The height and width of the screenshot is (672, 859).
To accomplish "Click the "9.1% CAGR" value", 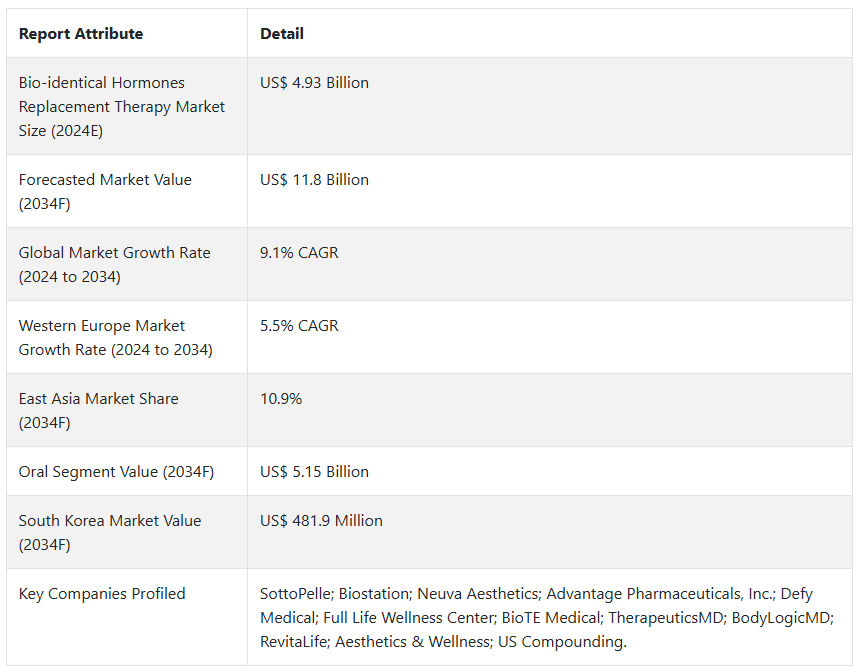I will (x=299, y=253).
